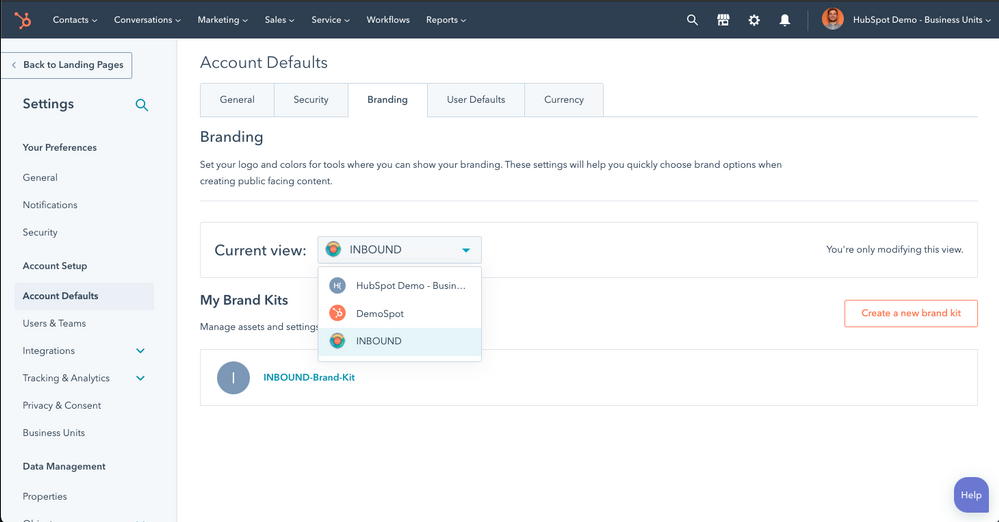Viewport: 999px width, 522px height.
Task: Click the user avatar photo
Action: tap(833, 19)
